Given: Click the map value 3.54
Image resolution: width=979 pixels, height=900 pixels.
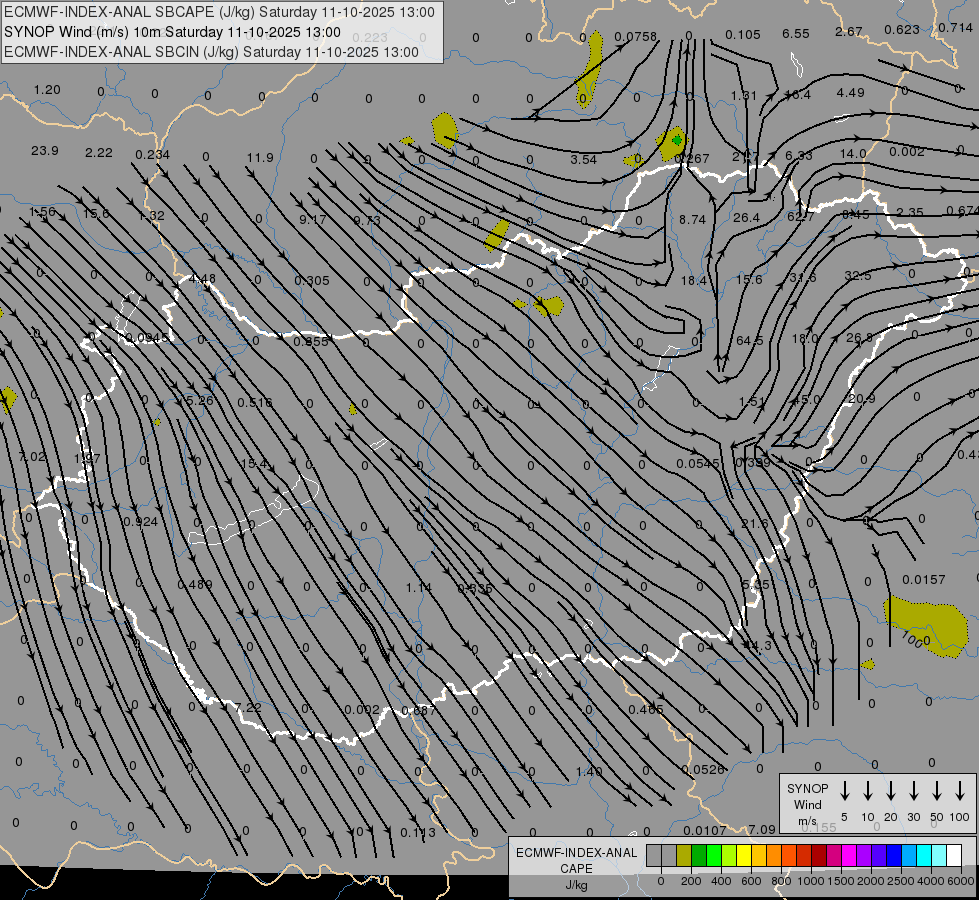Looking at the screenshot, I should pos(583,159).
